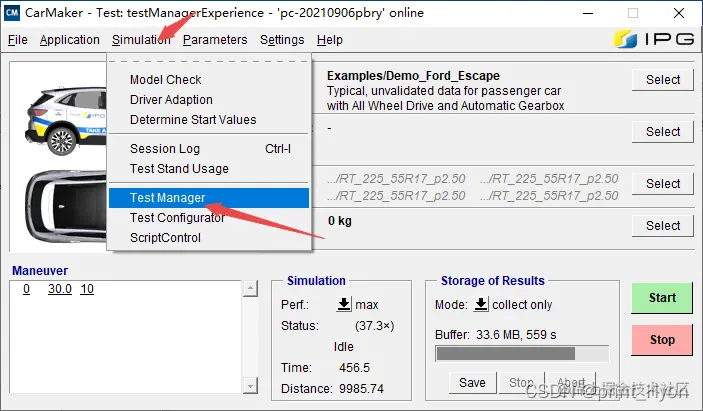Open the Simulation menu
This screenshot has width=703, height=411.
coord(141,40)
